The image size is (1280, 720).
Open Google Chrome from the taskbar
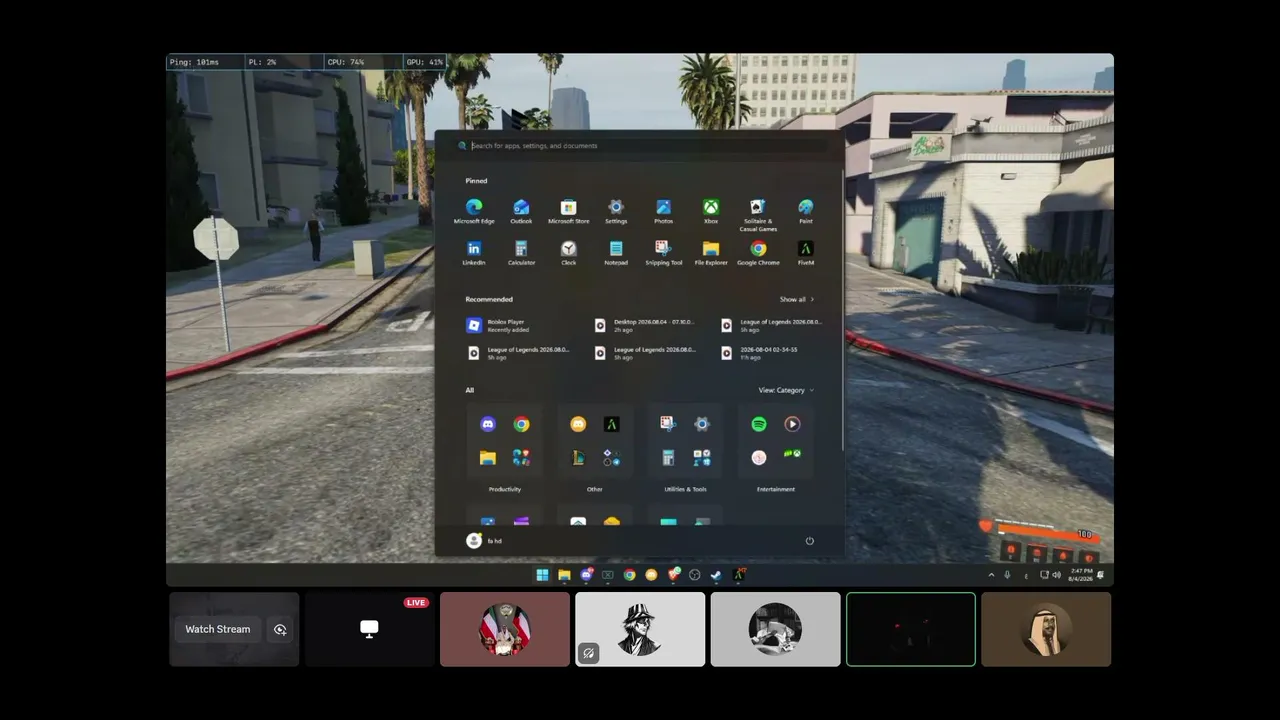click(629, 575)
